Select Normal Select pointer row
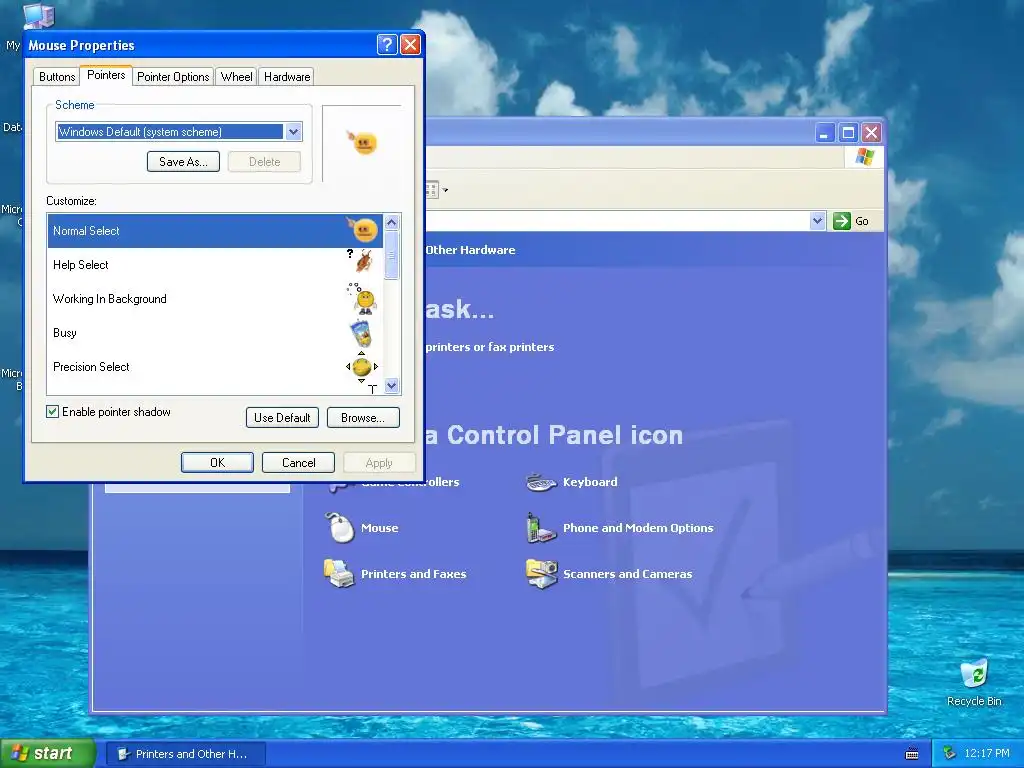This screenshot has width=1024, height=768. tap(215, 231)
